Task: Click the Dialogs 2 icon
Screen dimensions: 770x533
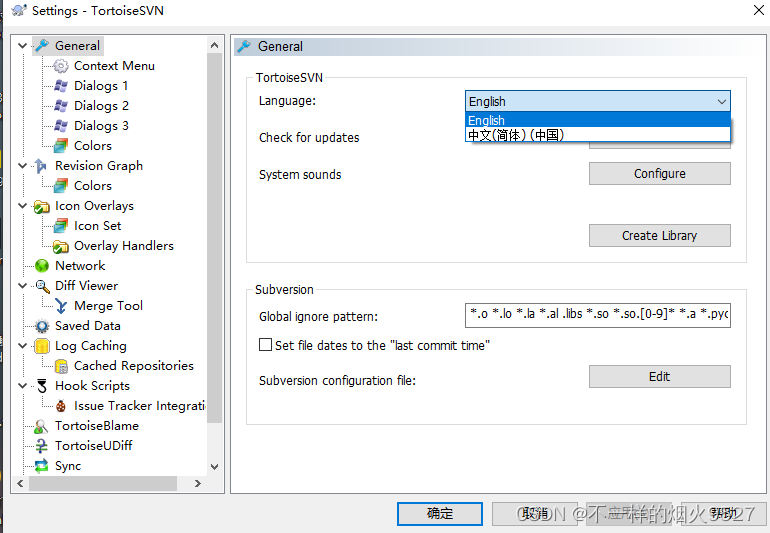Action: tap(61, 106)
